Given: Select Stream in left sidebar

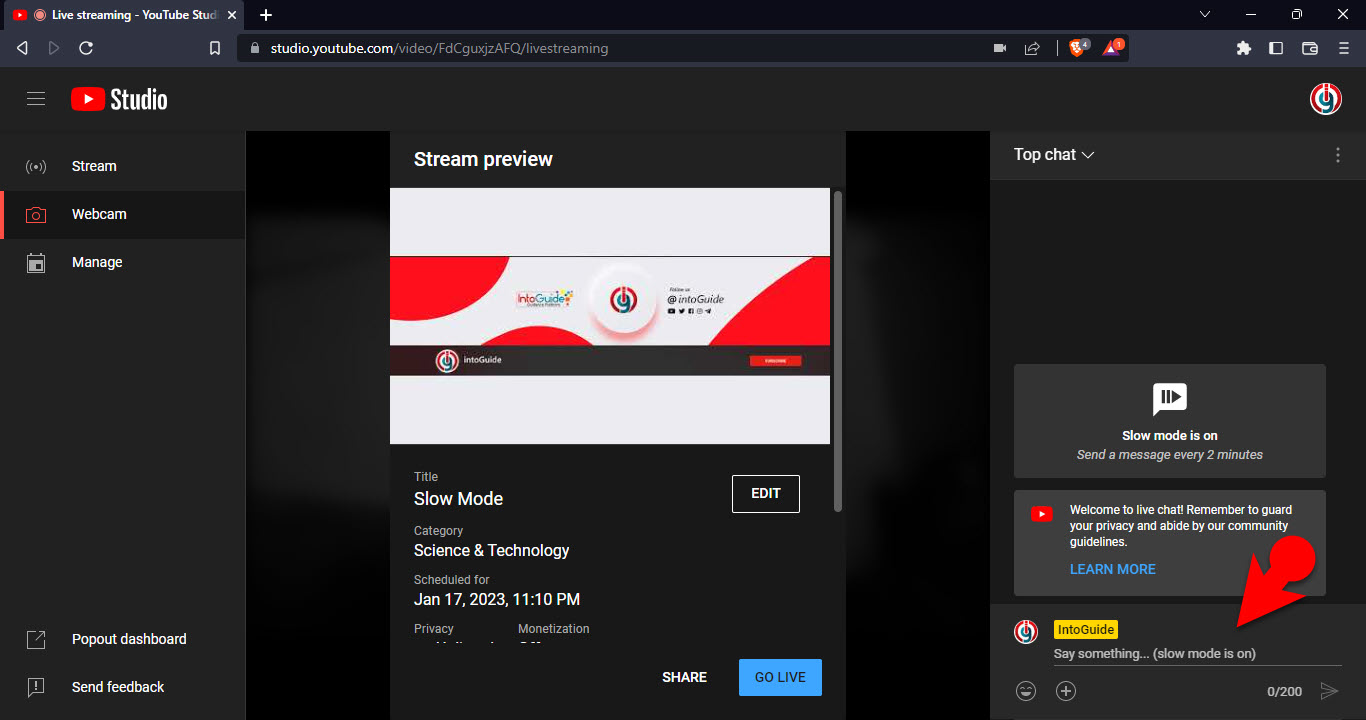Looking at the screenshot, I should tap(94, 166).
